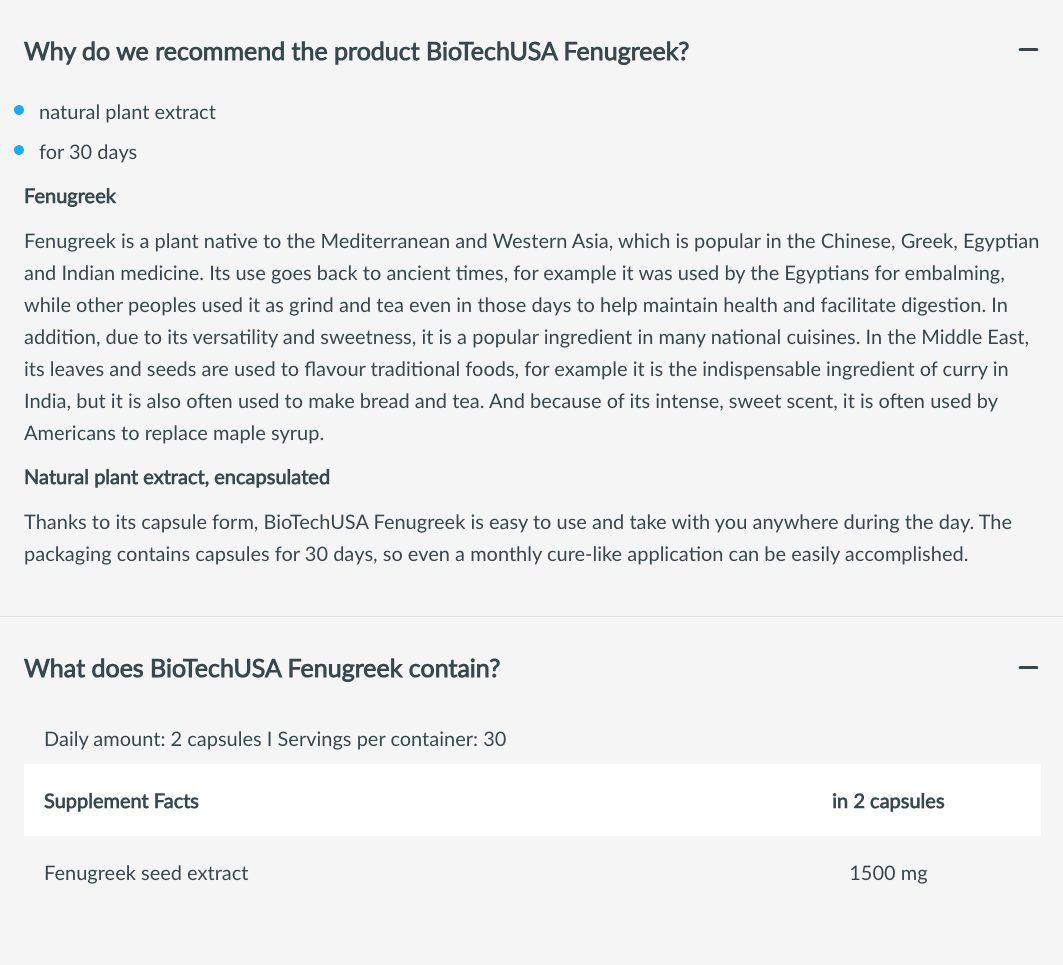Click the '1500 mg' value cell
This screenshot has height=965, width=1063.
888,873
